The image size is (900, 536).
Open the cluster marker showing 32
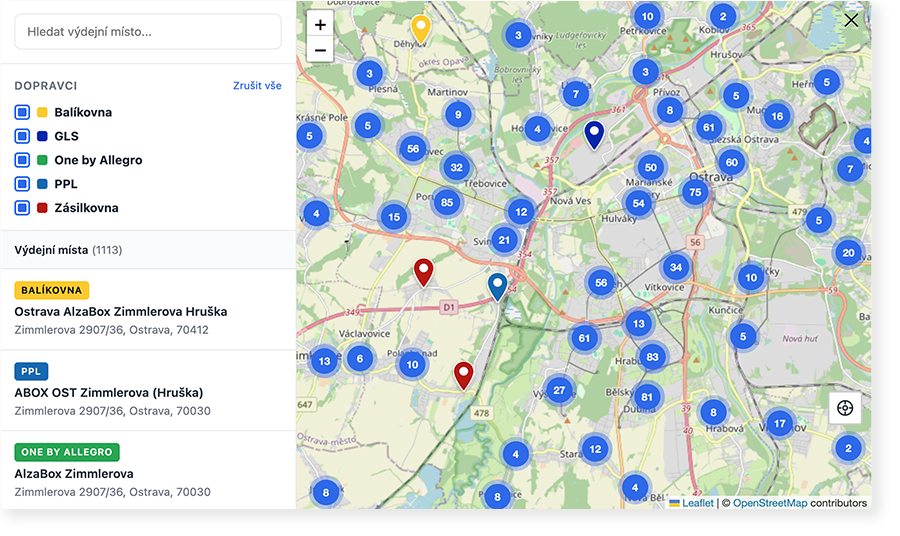[x=456, y=168]
